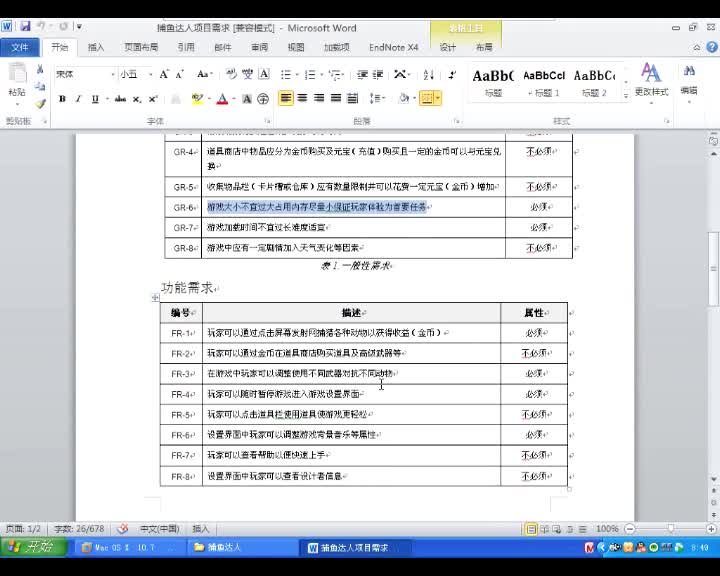Click the Borders icon in paragraph group
The width and height of the screenshot is (720, 576).
(x=427, y=98)
